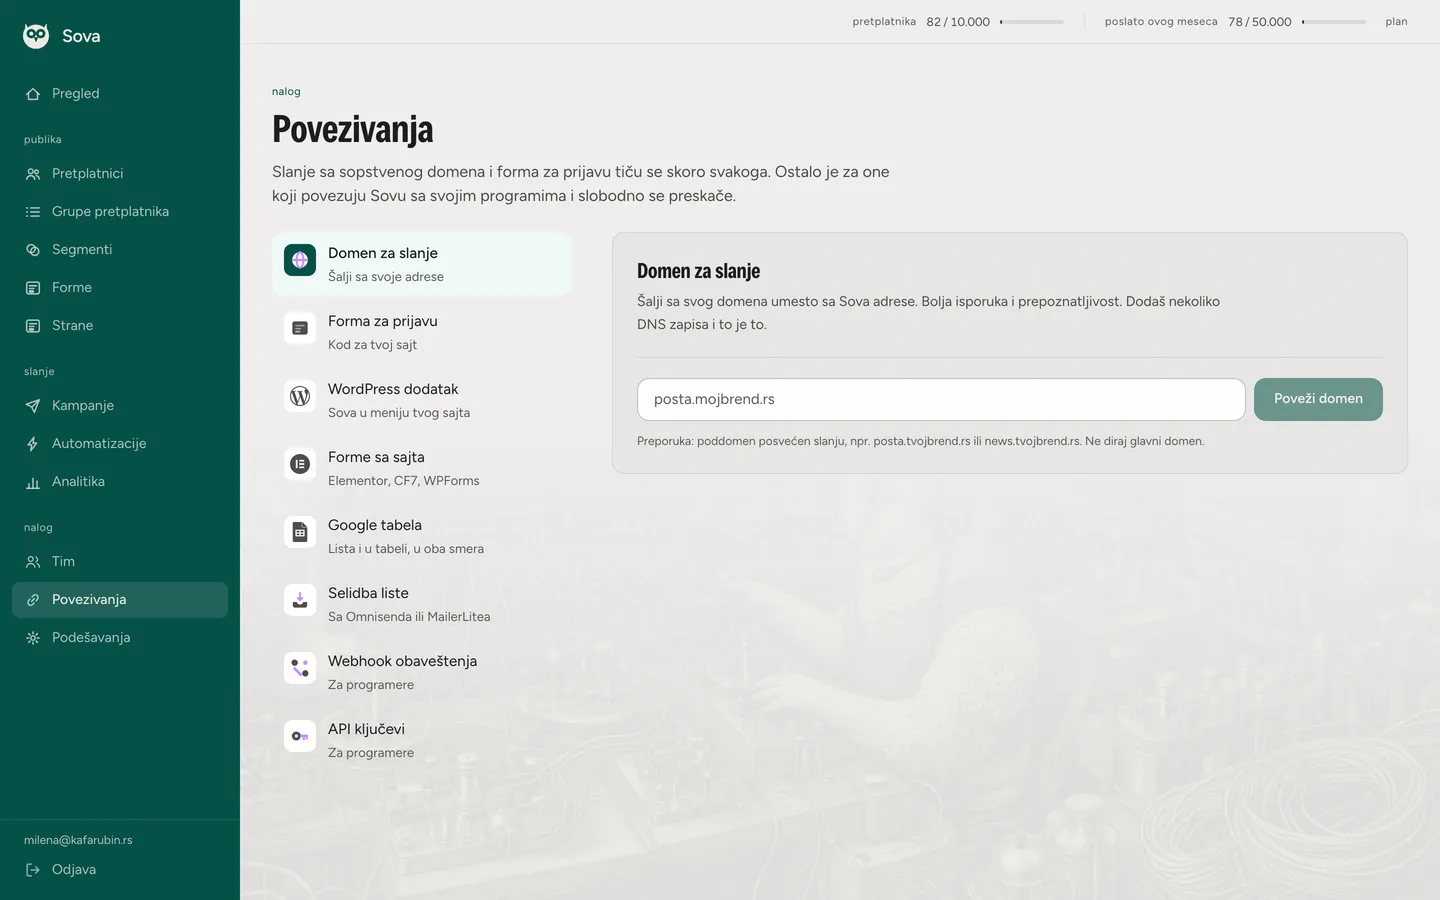This screenshot has height=900, width=1440.
Task: Open the Selidba liste import icon
Action: pyautogui.click(x=300, y=600)
